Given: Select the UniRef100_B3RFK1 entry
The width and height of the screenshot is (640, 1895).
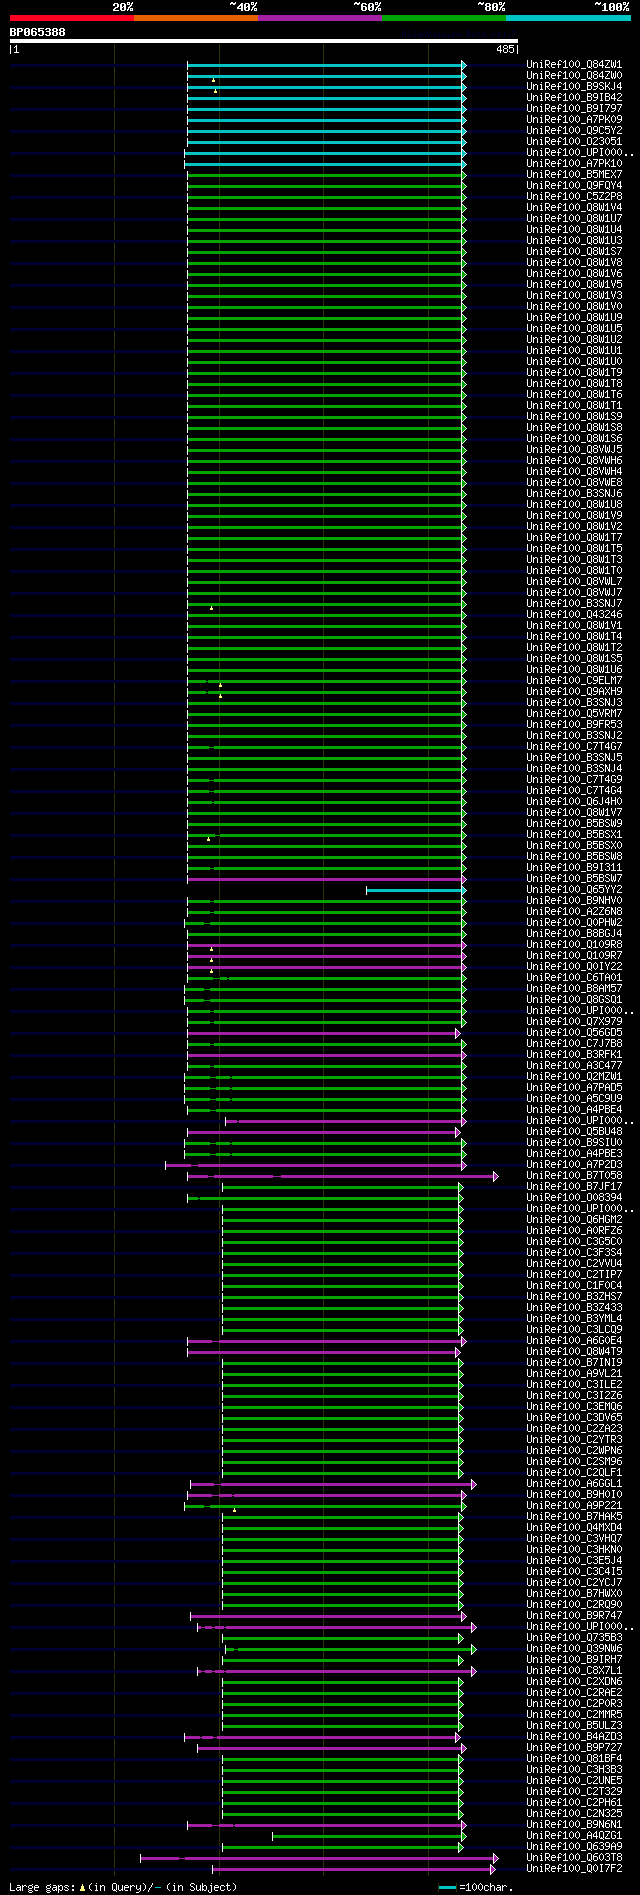Looking at the screenshot, I should coord(574,1055).
